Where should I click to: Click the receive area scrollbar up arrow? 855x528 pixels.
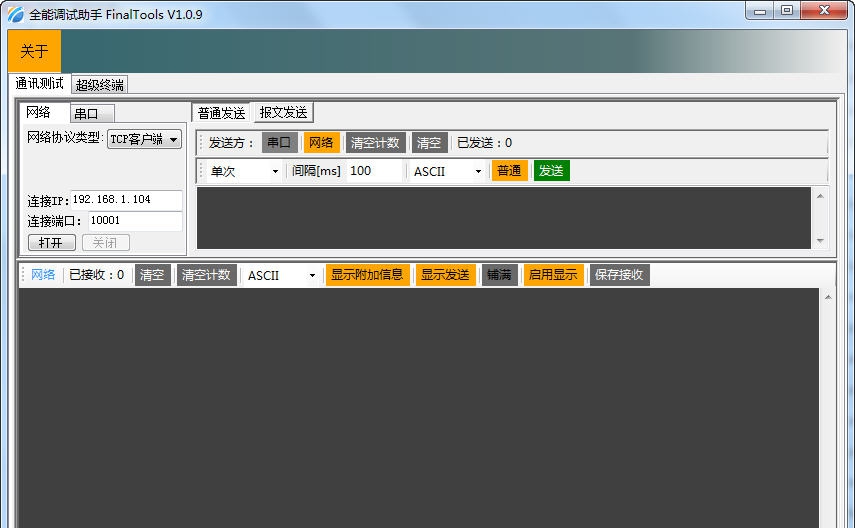click(828, 297)
